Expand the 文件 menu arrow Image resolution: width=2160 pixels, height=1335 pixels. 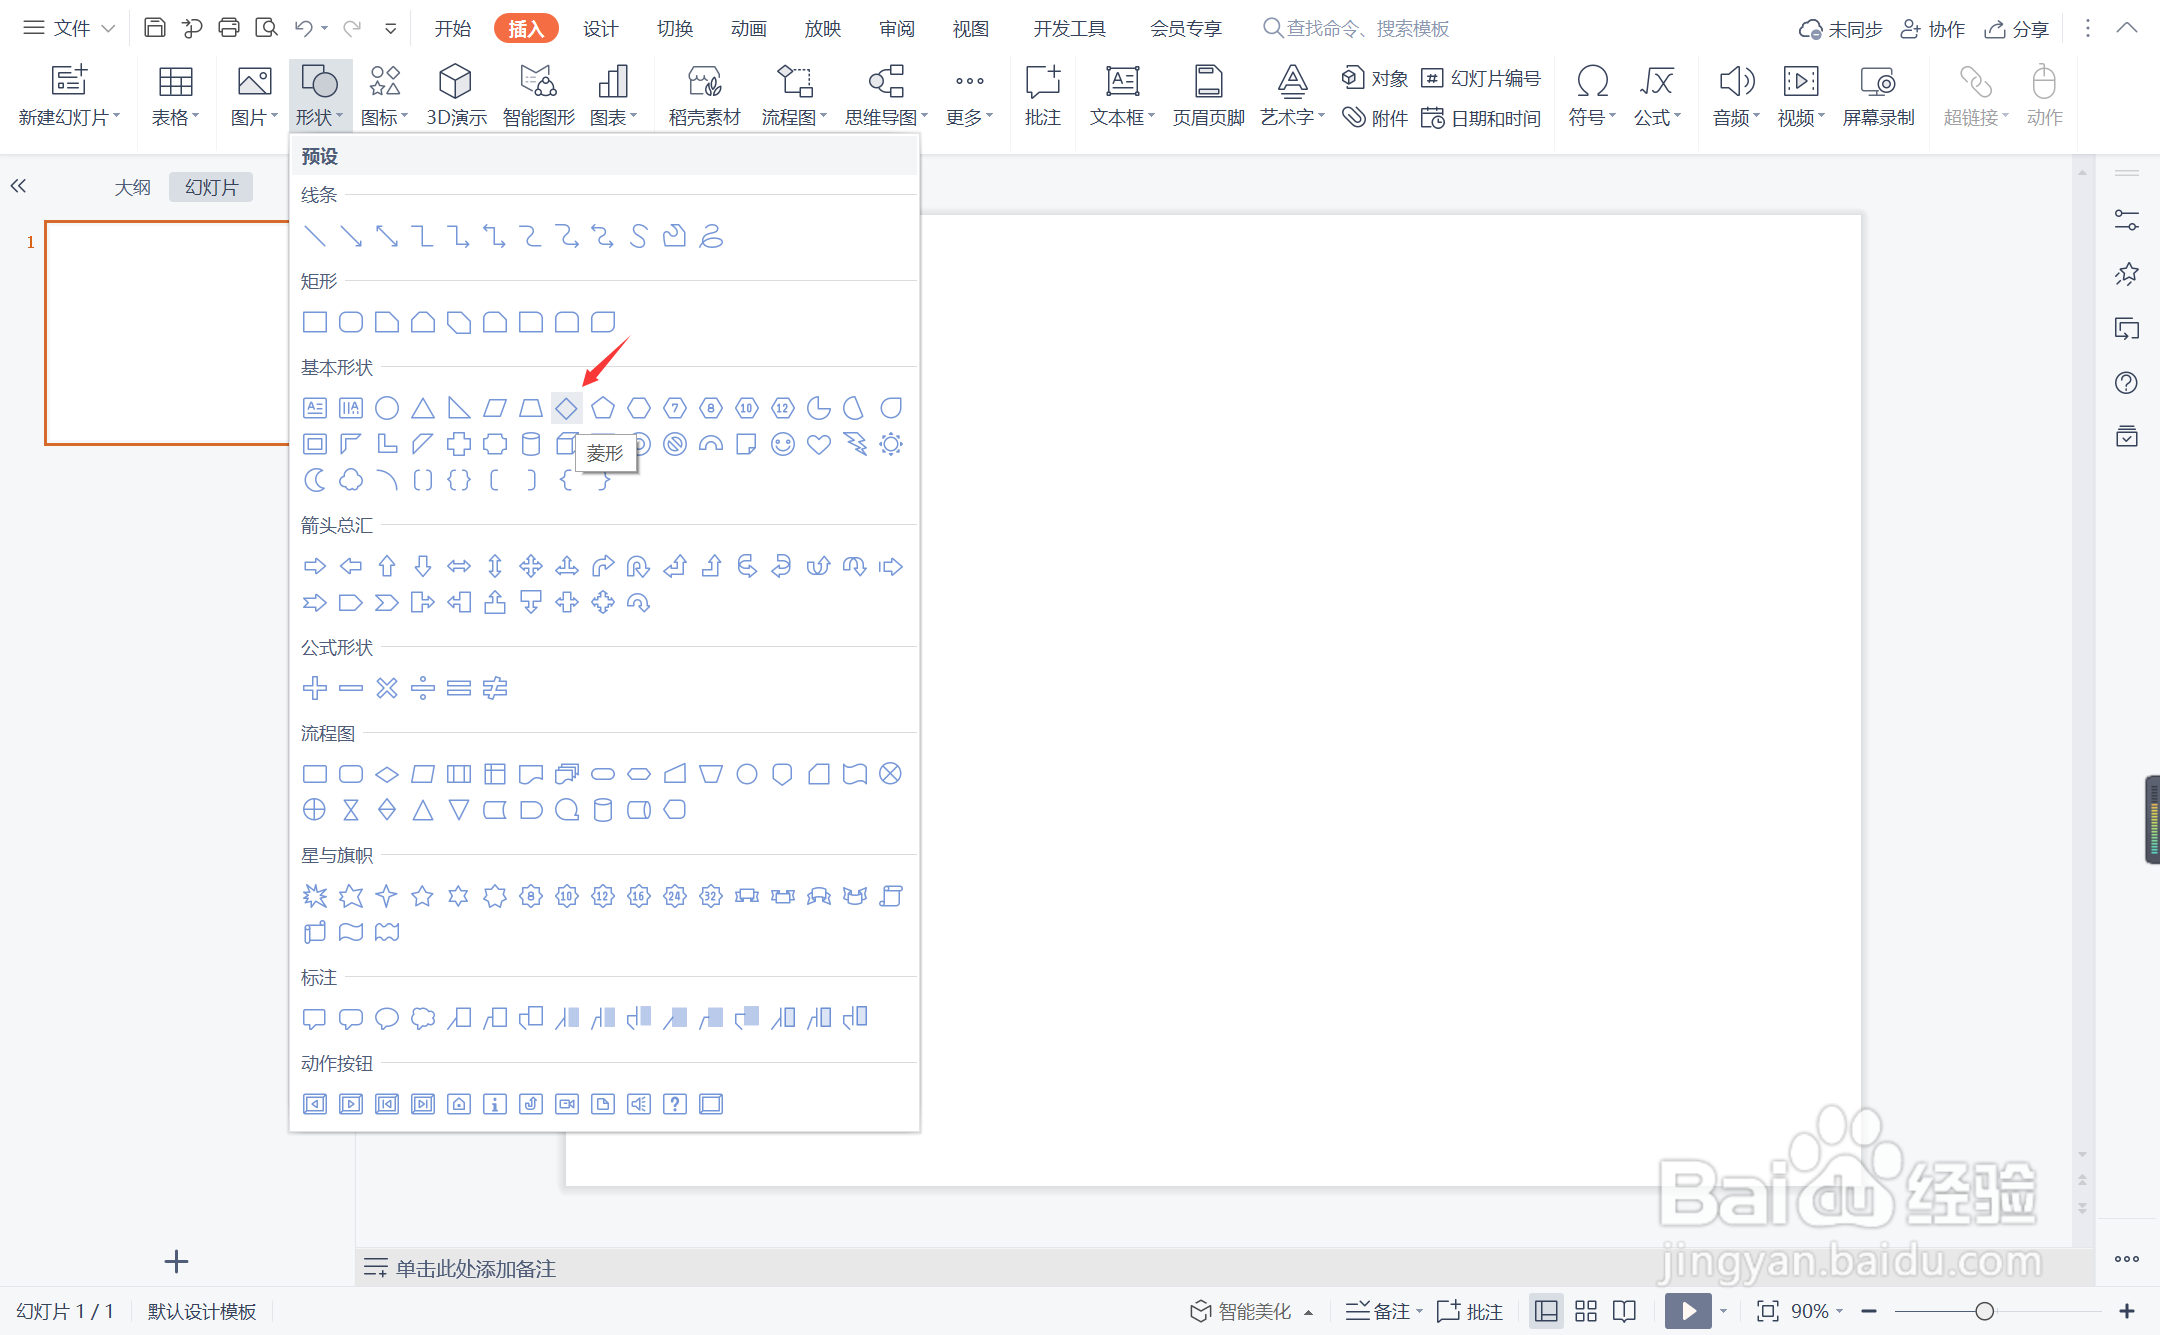coord(108,29)
